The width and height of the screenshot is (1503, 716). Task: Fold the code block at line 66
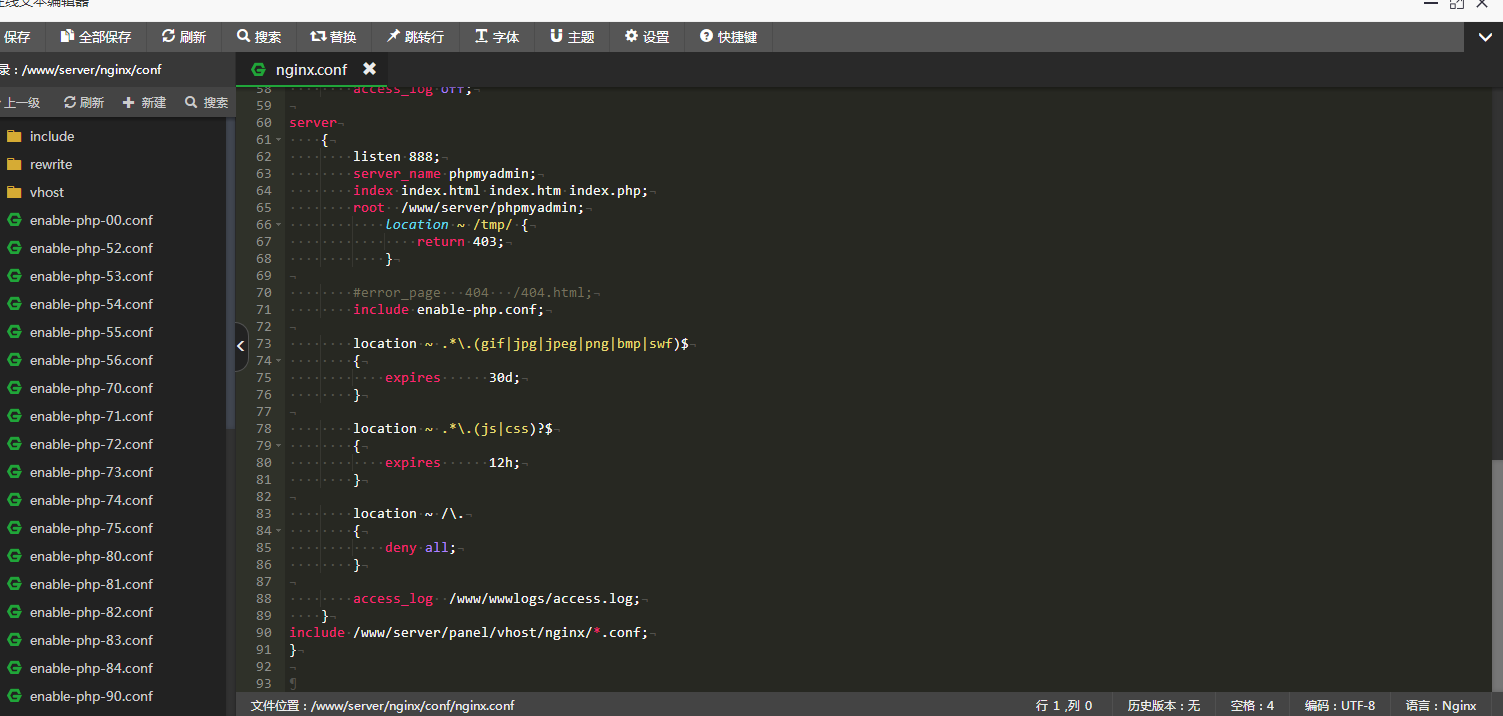coord(279,225)
